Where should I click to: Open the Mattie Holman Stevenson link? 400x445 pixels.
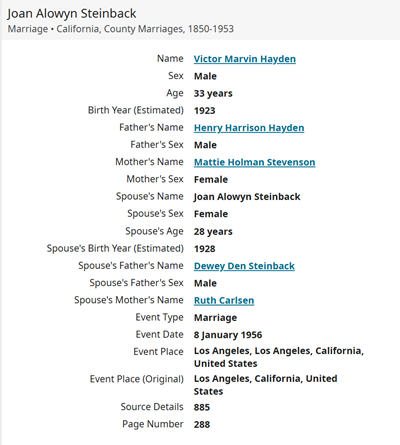click(x=255, y=162)
